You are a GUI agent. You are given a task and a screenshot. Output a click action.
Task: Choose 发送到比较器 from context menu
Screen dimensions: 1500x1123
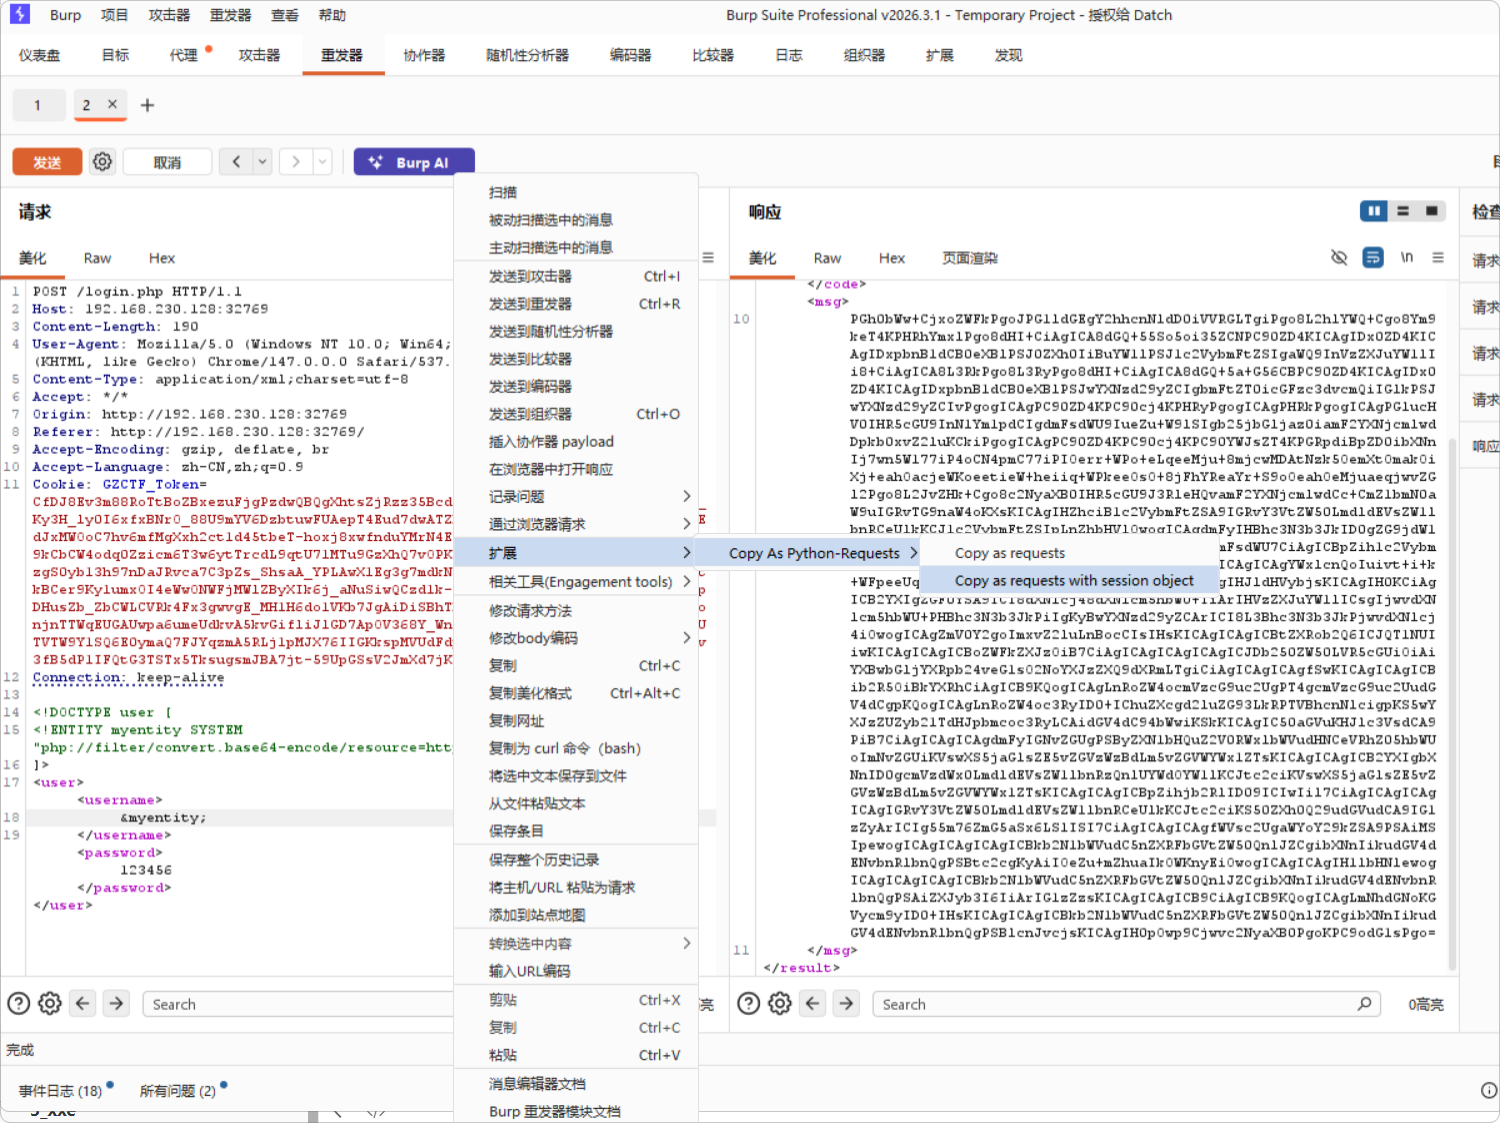(576, 359)
